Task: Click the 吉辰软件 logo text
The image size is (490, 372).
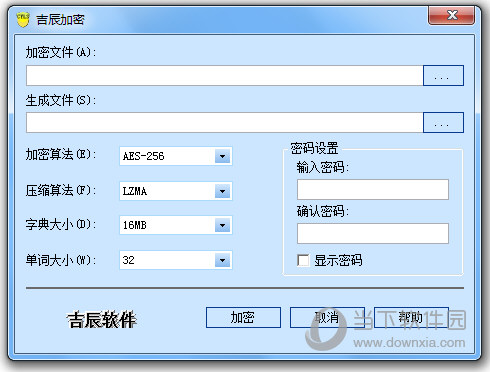Action: [x=102, y=319]
